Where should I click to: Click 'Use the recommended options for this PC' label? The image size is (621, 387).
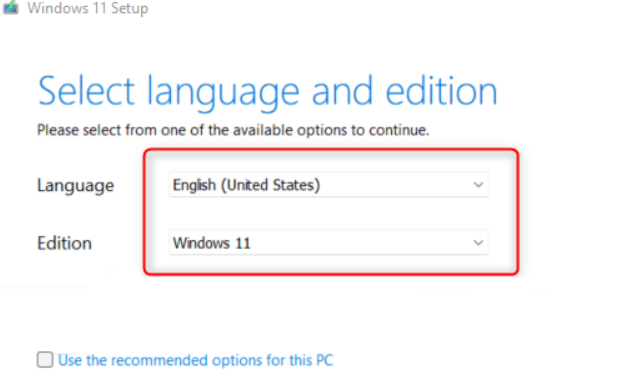196,360
